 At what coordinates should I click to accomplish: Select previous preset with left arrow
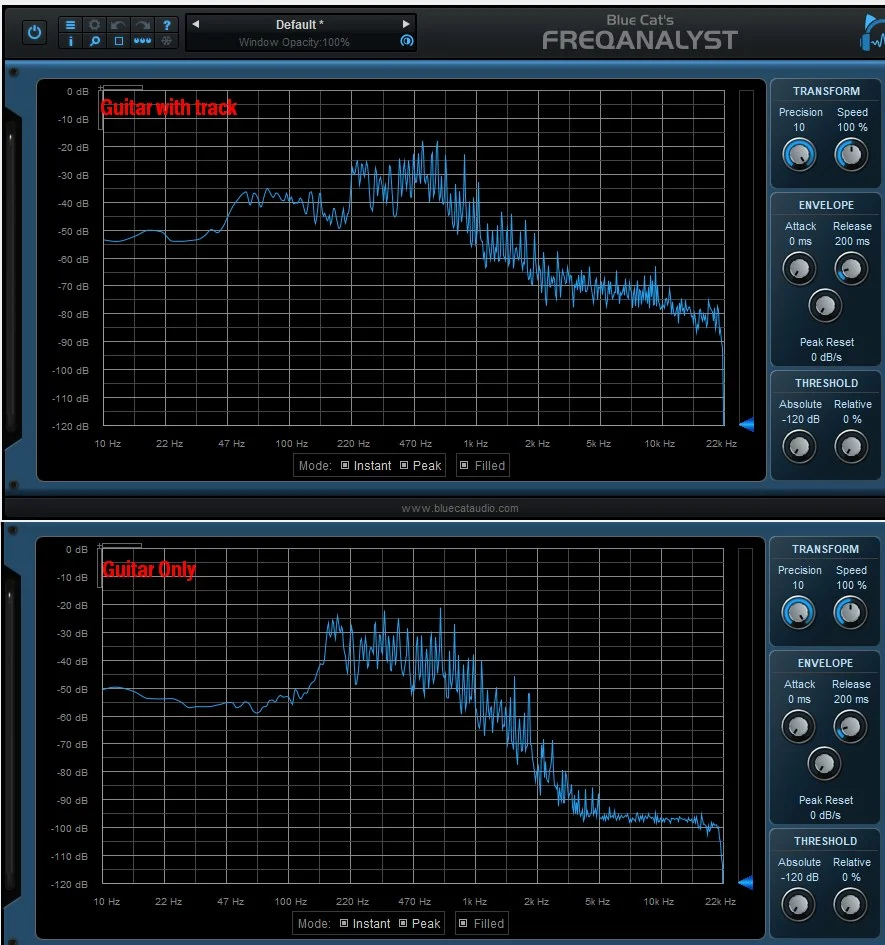click(x=195, y=24)
